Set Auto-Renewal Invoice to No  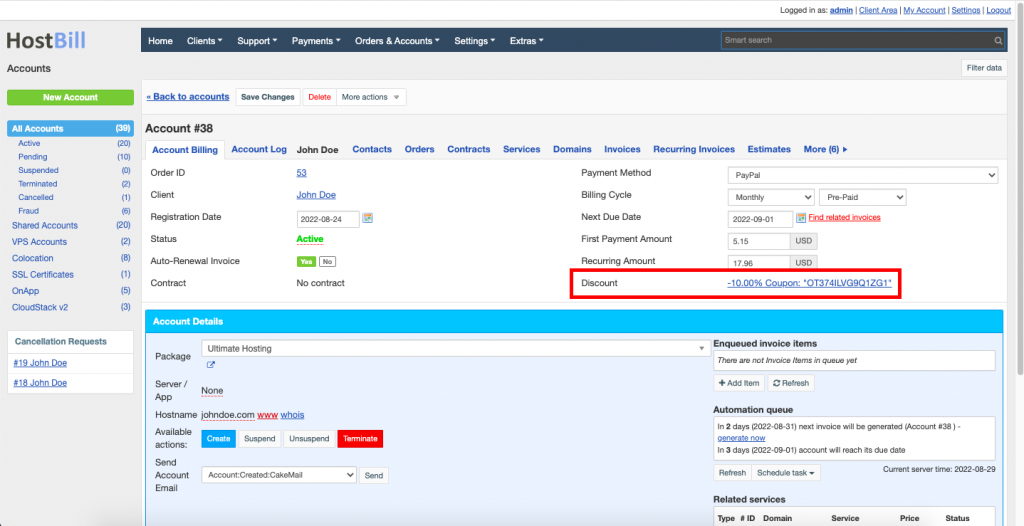point(327,261)
